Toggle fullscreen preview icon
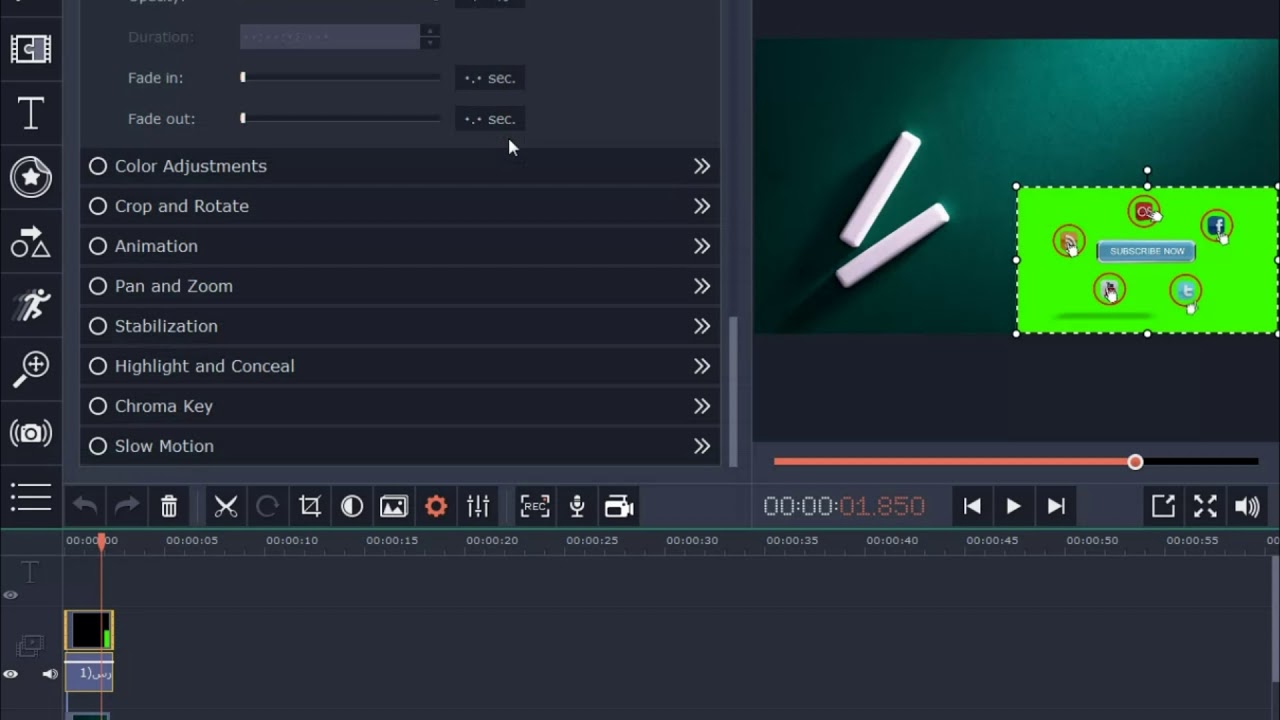This screenshot has width=1280, height=720. pyautogui.click(x=1205, y=507)
